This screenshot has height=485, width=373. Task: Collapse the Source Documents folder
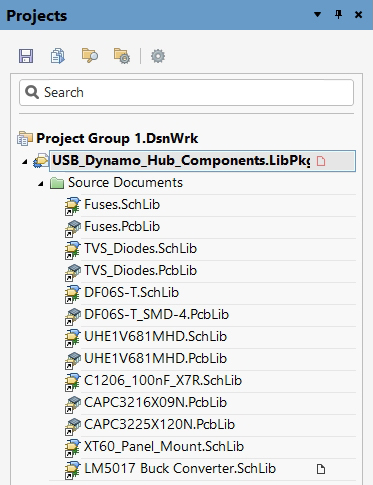pos(41,184)
